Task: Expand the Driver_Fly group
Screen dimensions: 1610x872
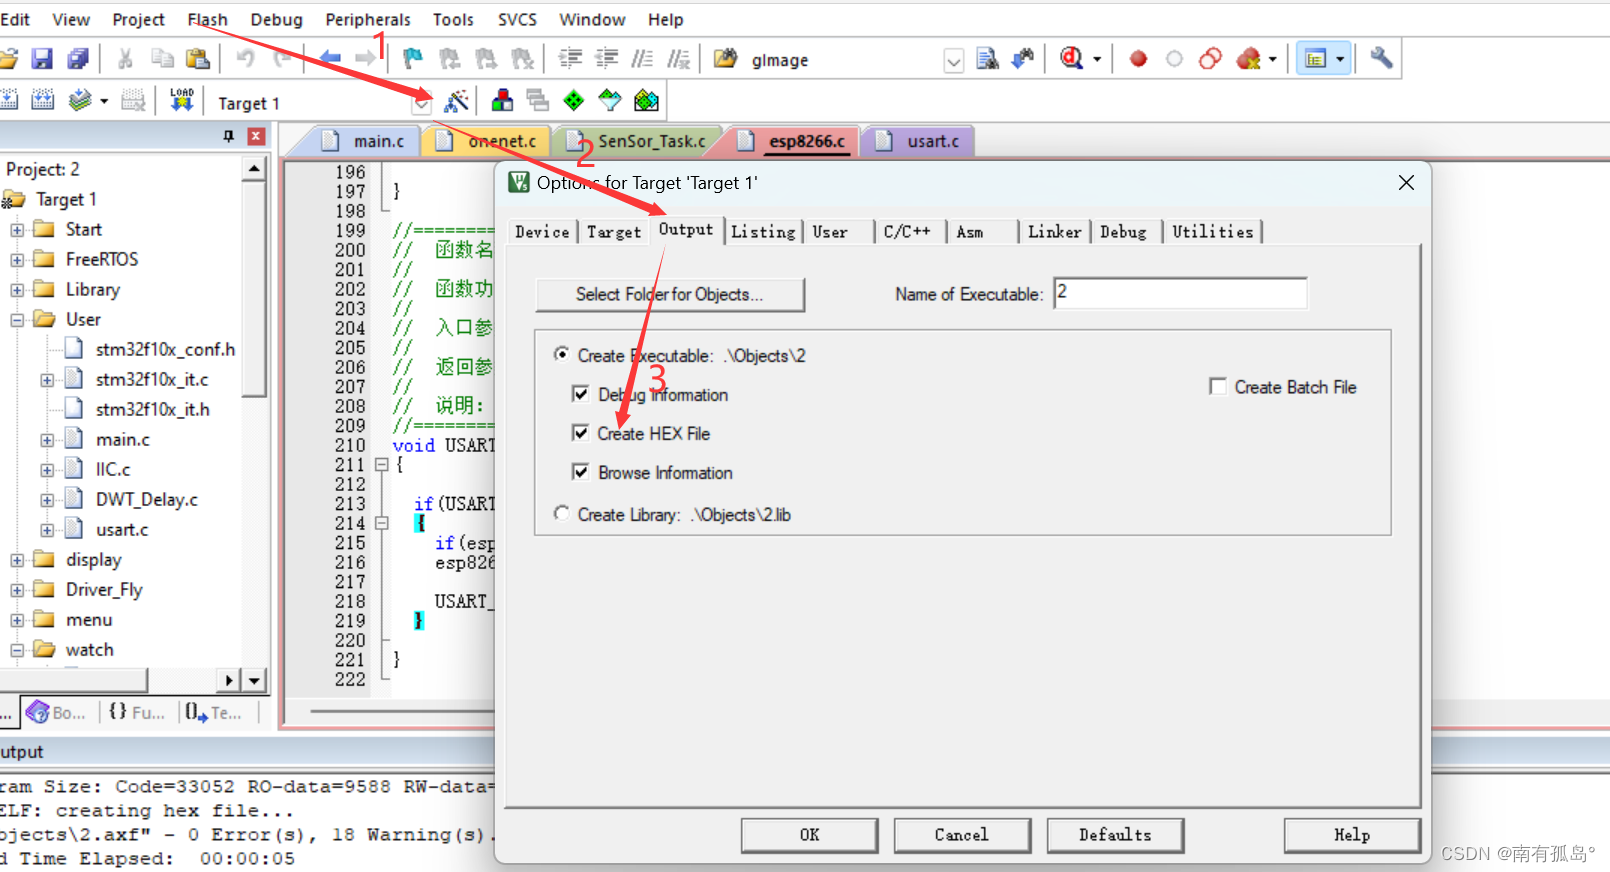Action: (x=17, y=590)
